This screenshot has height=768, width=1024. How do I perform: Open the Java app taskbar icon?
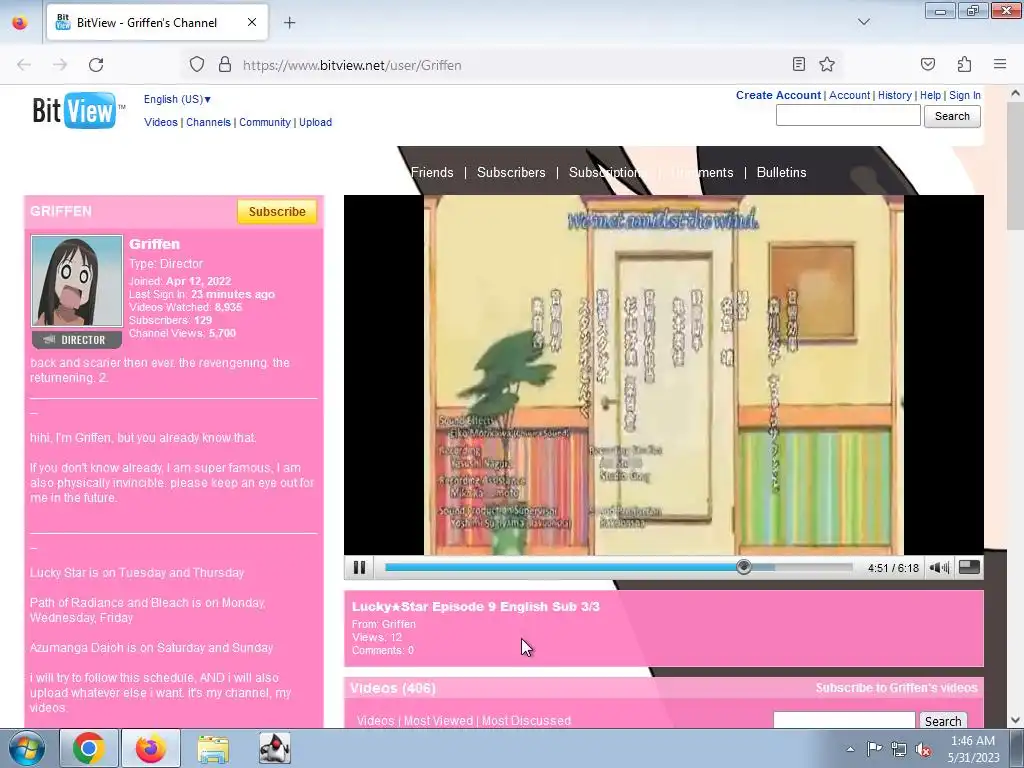coord(275,748)
